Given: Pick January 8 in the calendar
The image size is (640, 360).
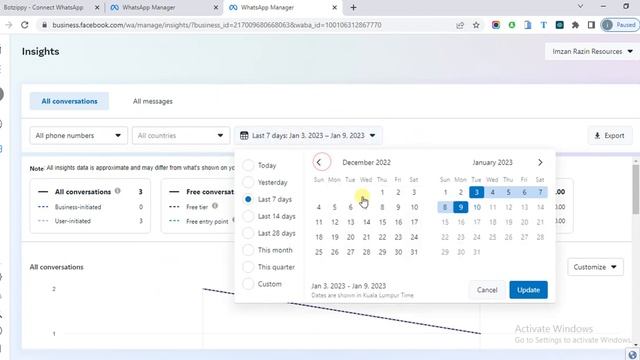Looking at the screenshot, I should (x=445, y=207).
